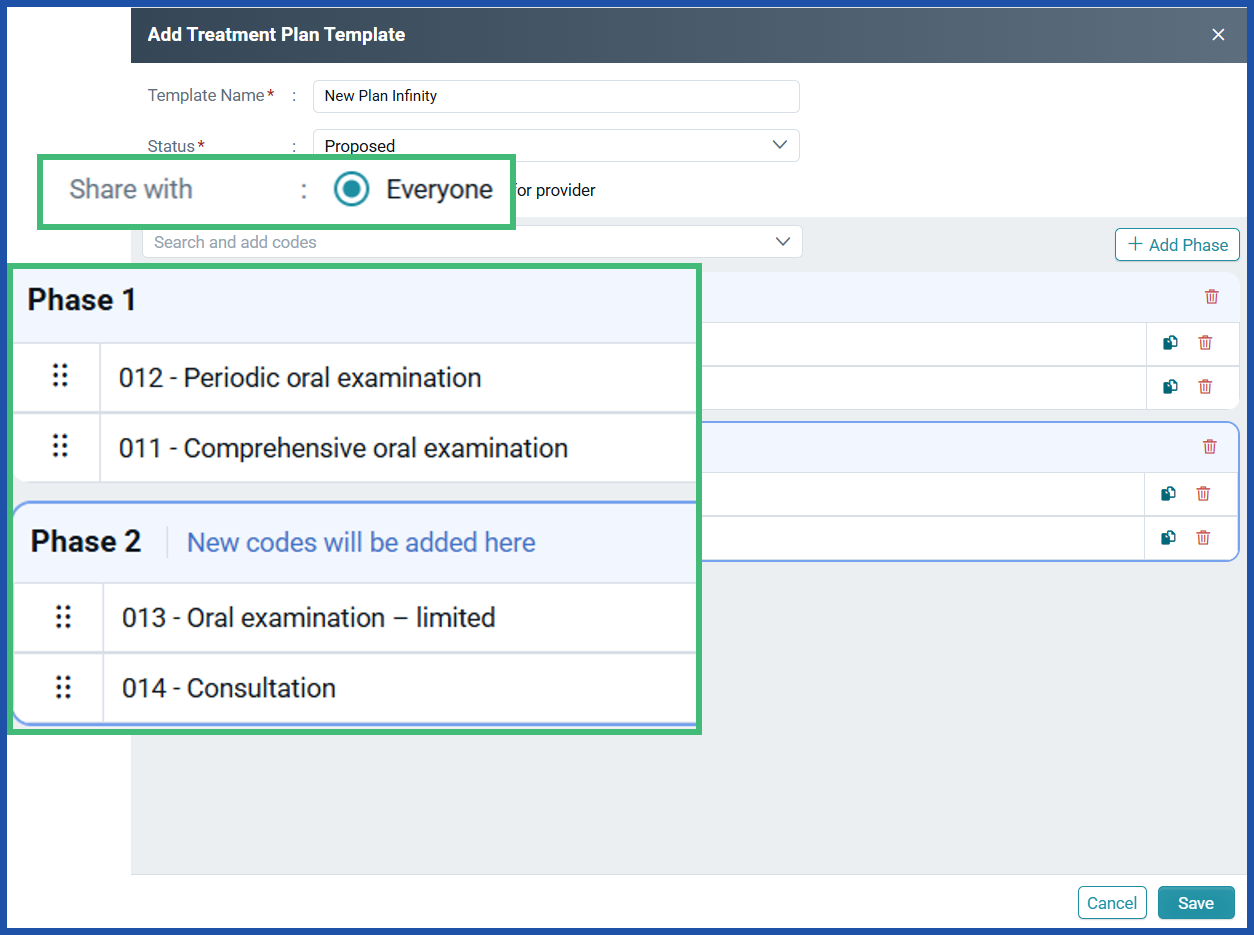Copy the 012 Periodic oral examination code
The width and height of the screenshot is (1254, 935).
(1170, 343)
